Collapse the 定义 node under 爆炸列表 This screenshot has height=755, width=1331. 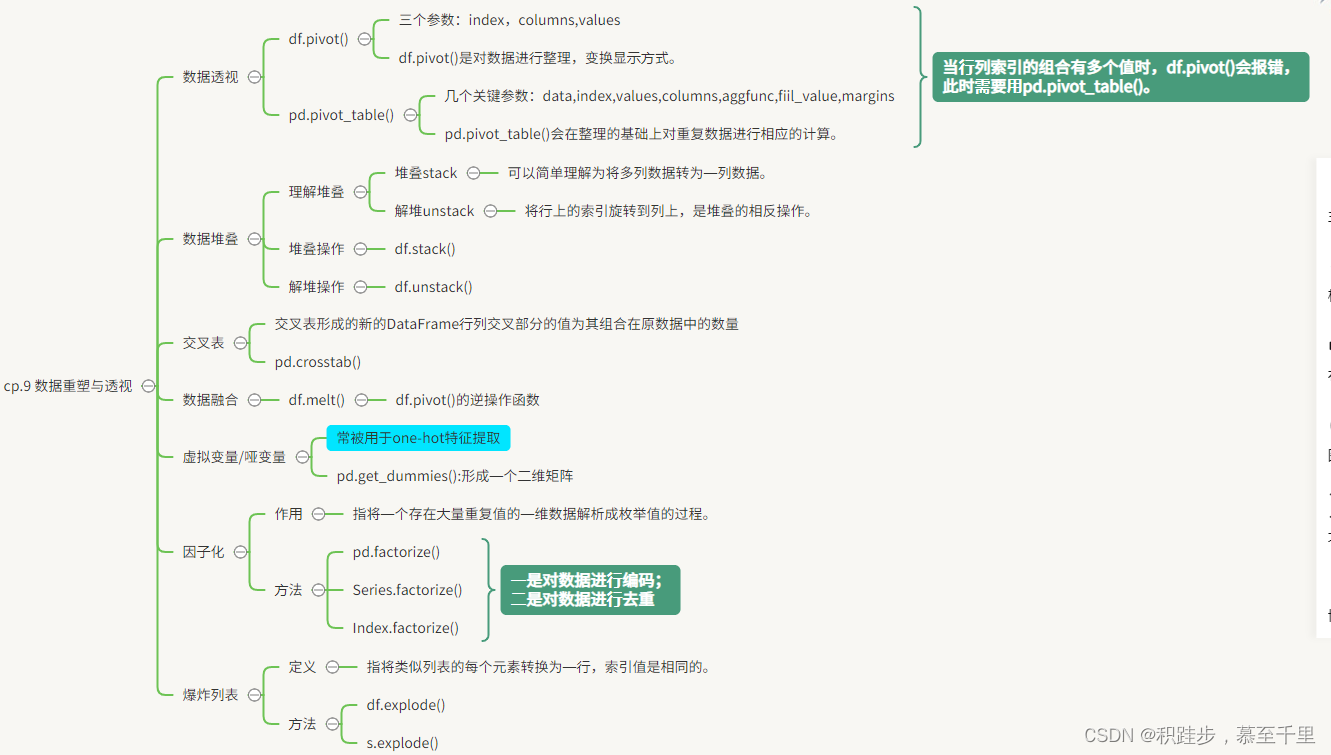point(332,667)
